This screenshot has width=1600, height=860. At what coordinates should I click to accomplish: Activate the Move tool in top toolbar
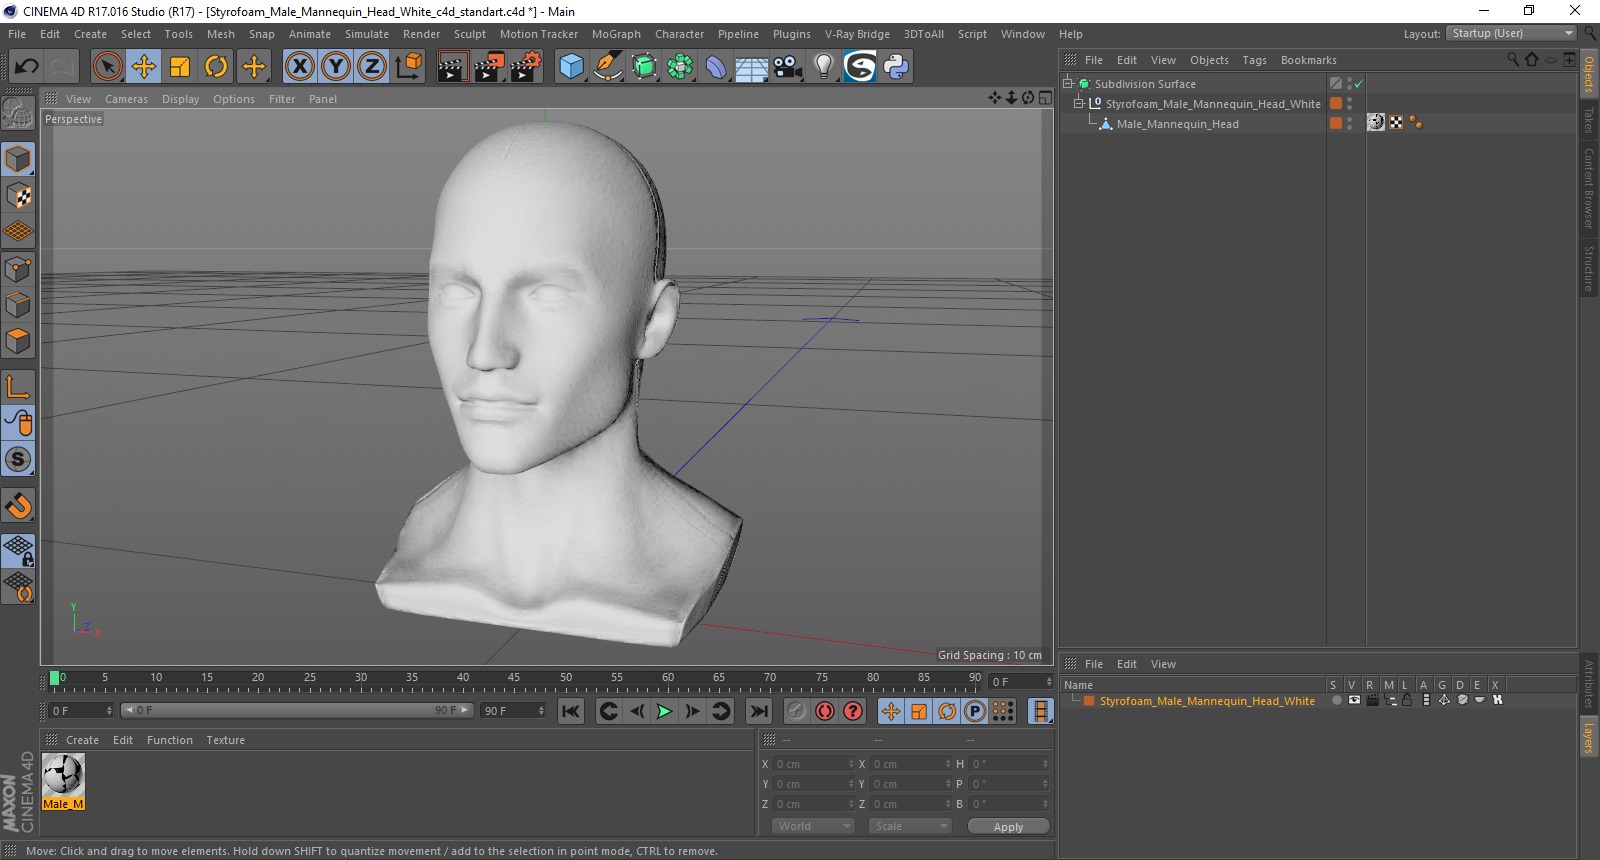[144, 66]
